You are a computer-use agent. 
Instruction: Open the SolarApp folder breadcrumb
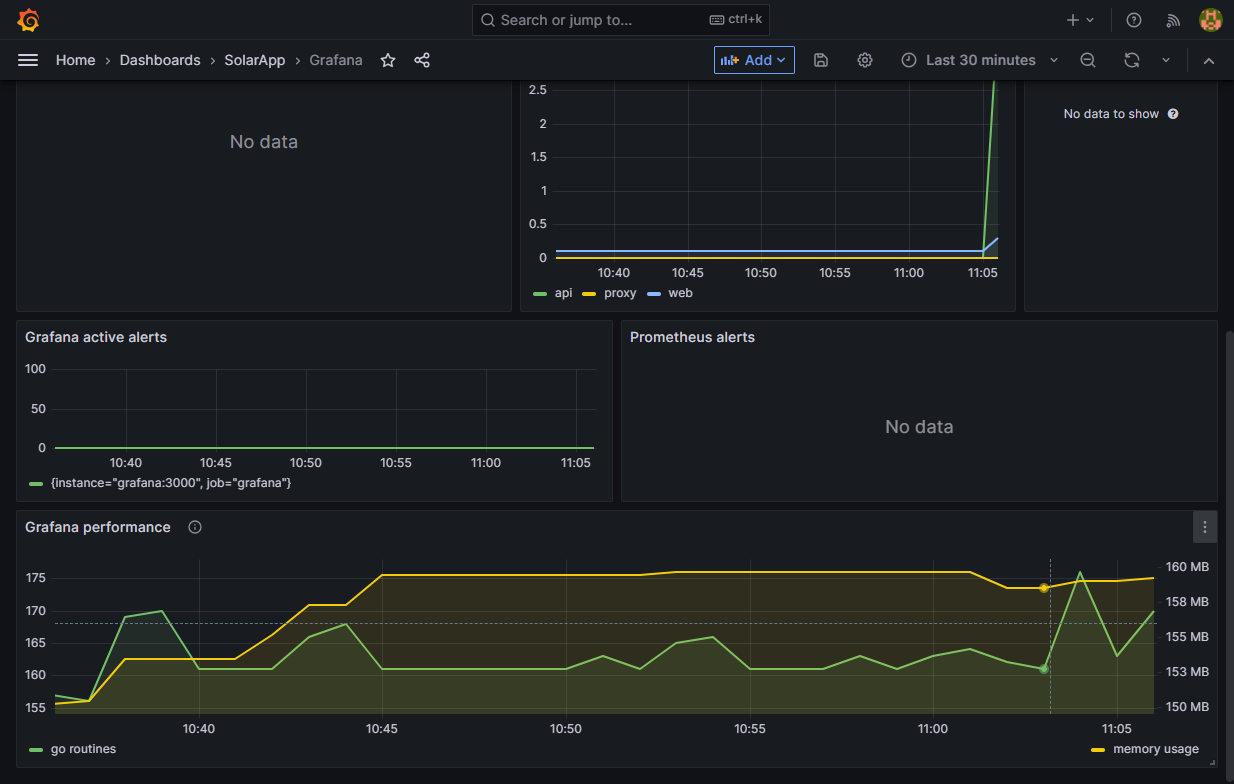(254, 60)
